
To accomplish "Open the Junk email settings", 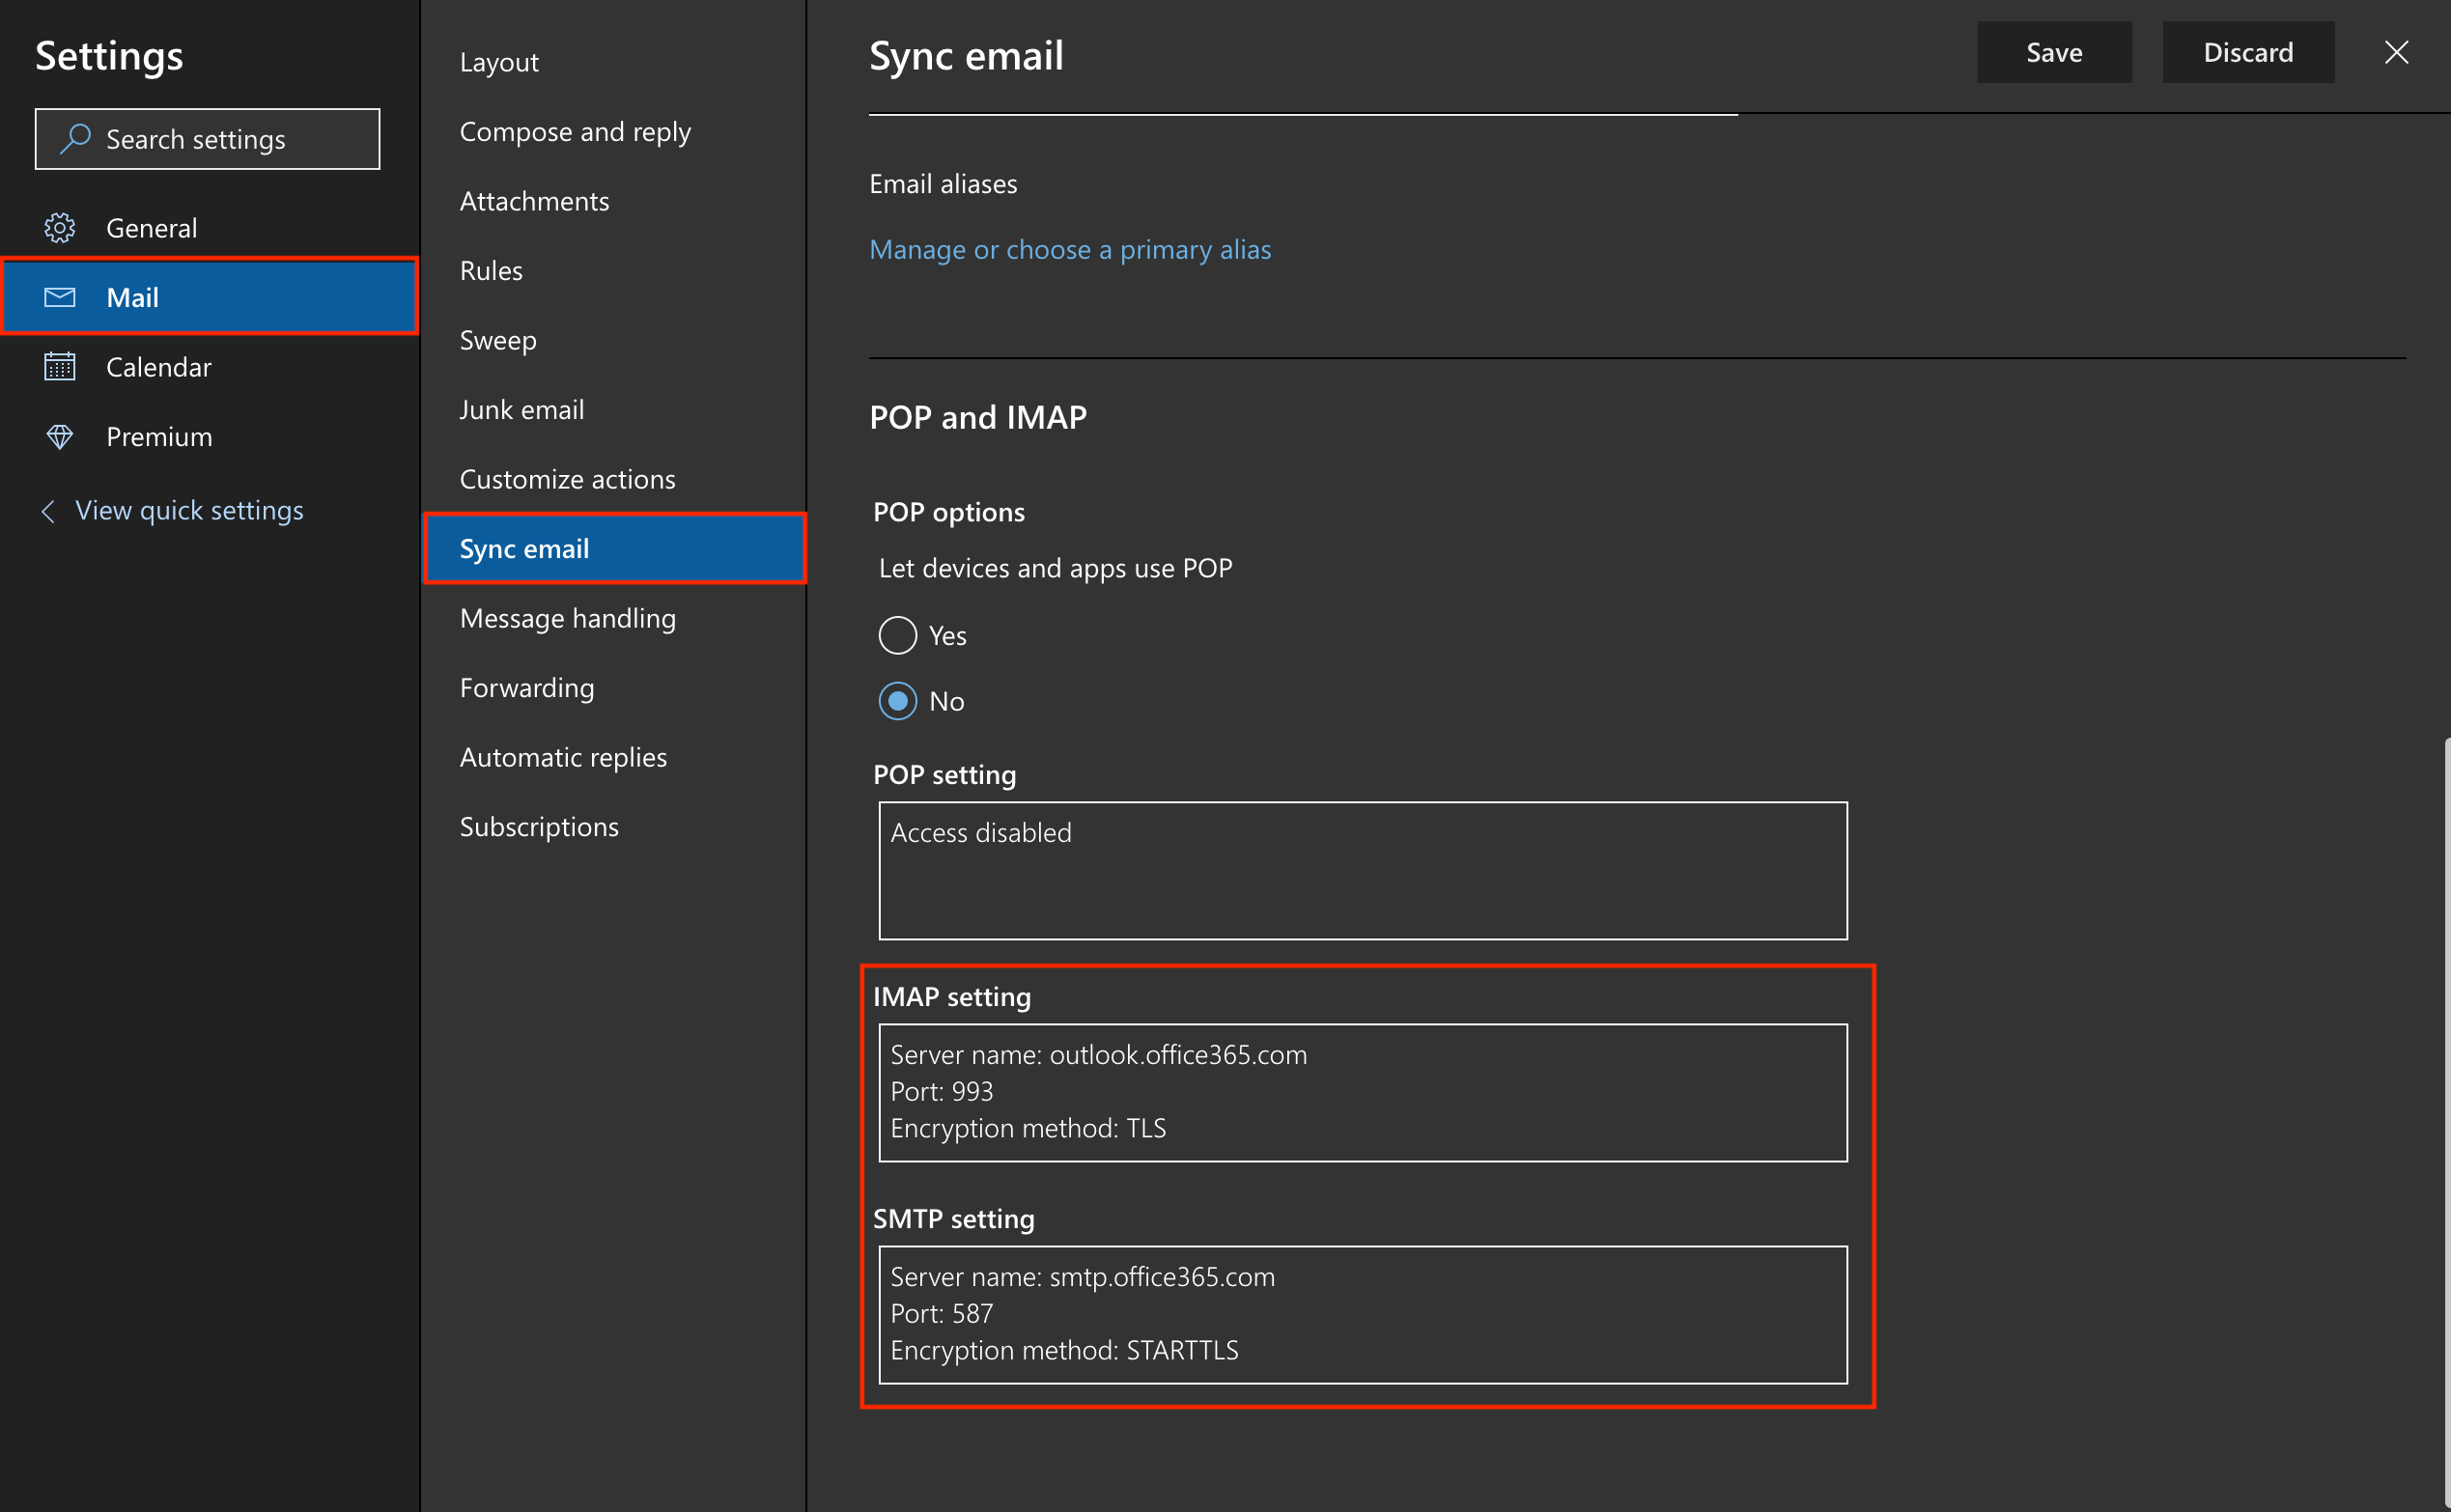I will point(520,409).
